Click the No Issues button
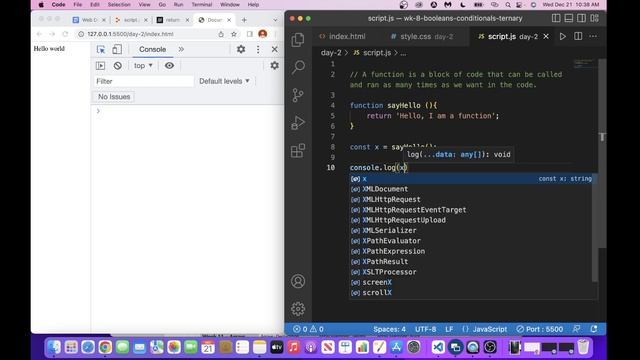This screenshot has width=640, height=360. click(x=114, y=97)
